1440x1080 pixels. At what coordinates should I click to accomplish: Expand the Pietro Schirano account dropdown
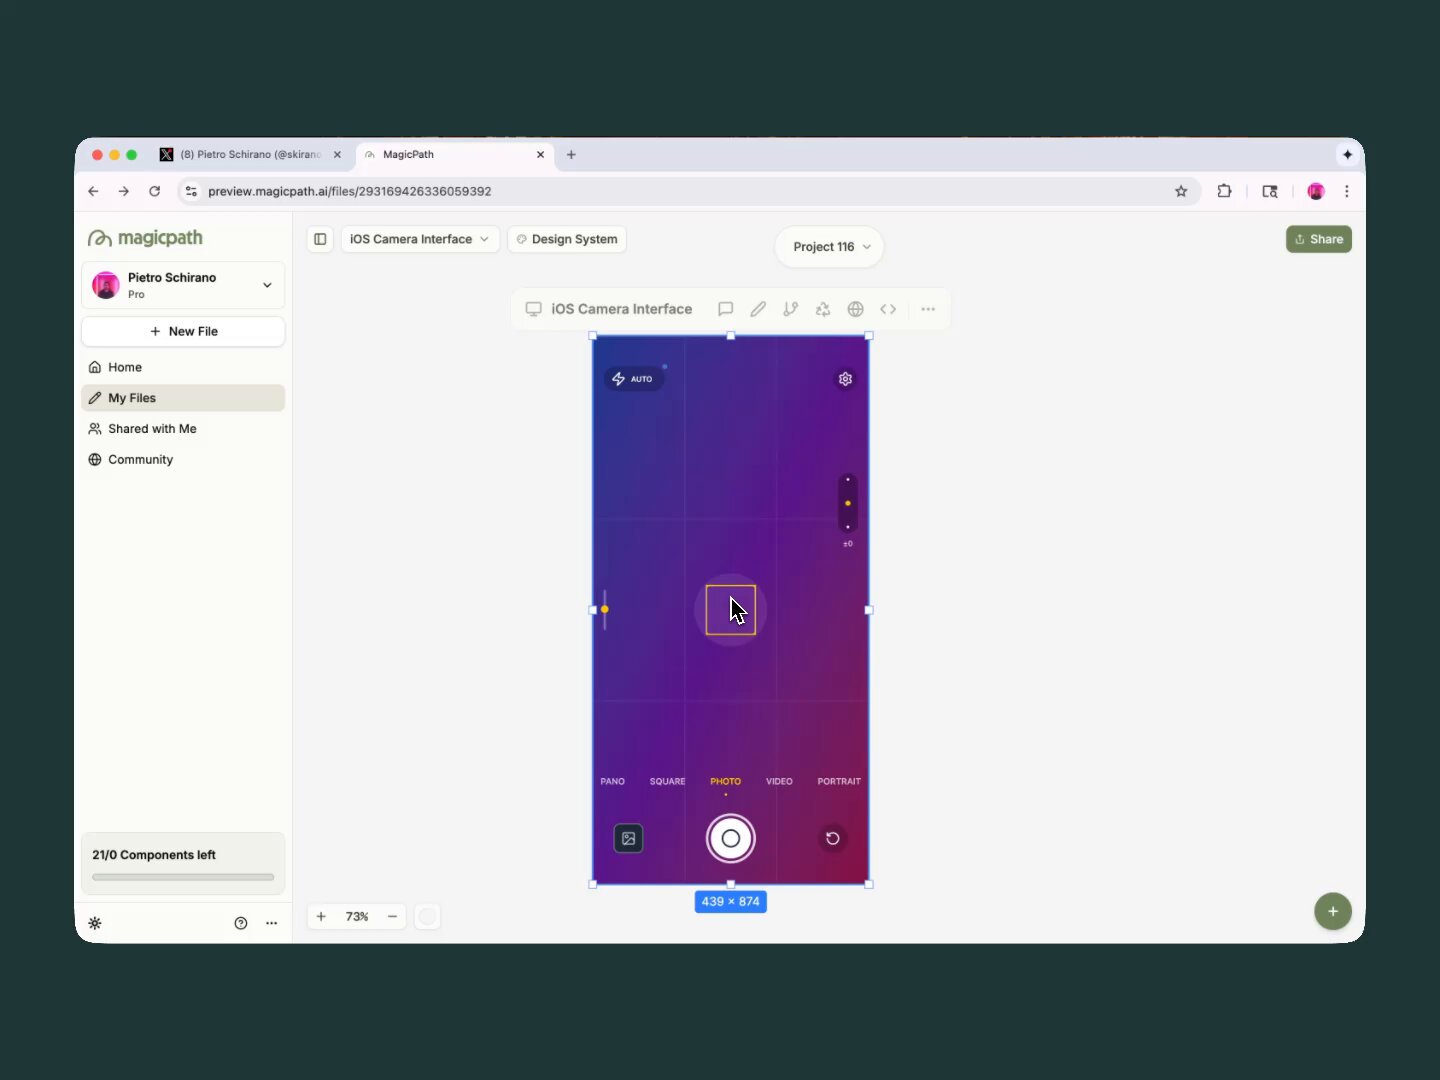click(x=183, y=285)
